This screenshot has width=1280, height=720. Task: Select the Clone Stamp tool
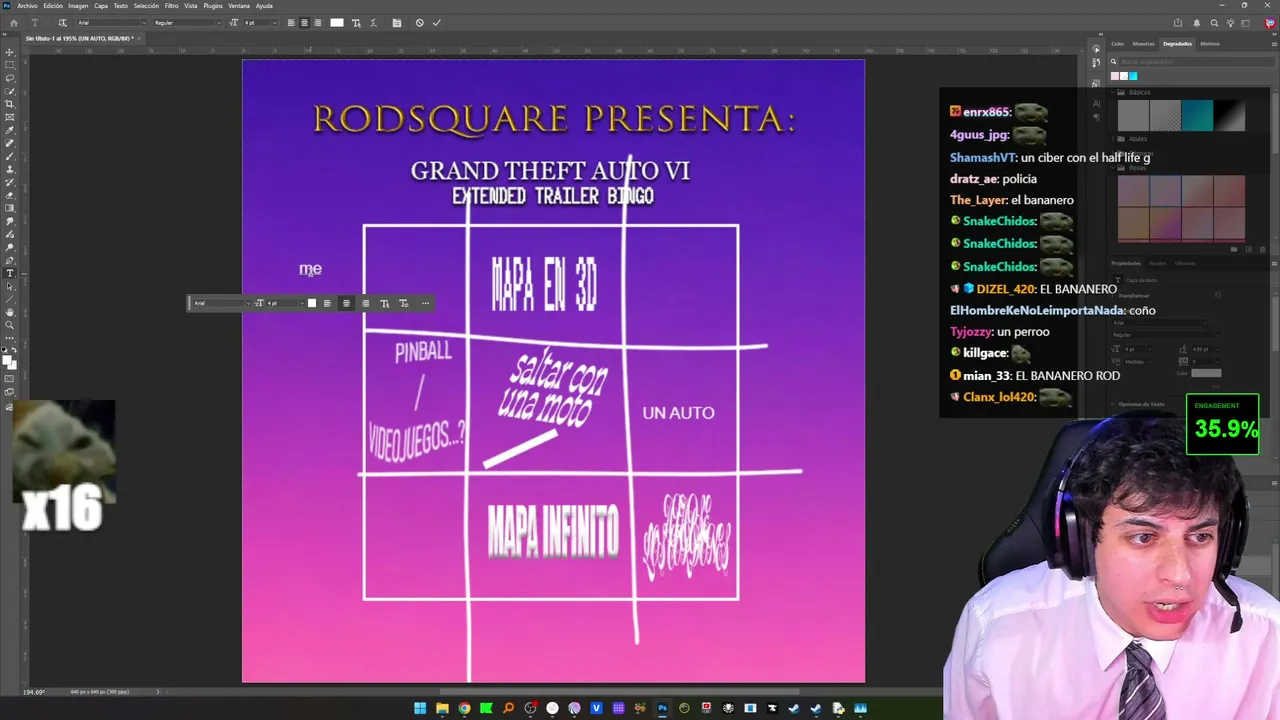coord(10,169)
